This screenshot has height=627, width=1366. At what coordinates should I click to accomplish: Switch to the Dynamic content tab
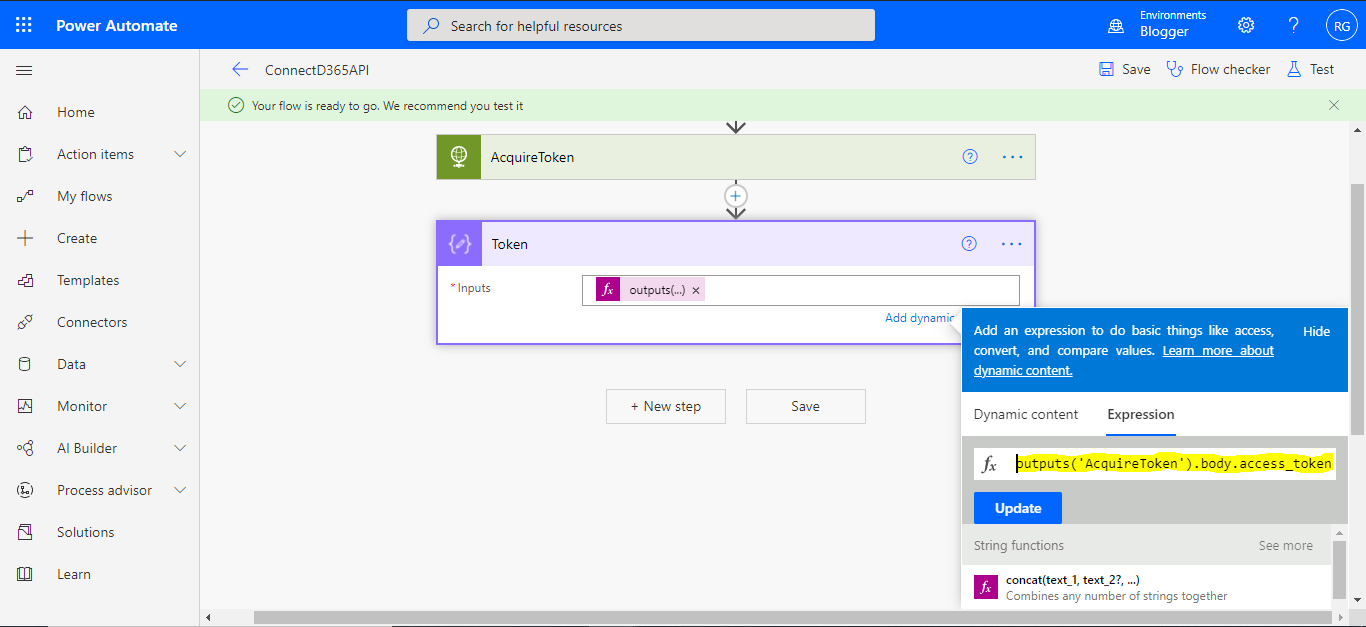[x=1026, y=413]
